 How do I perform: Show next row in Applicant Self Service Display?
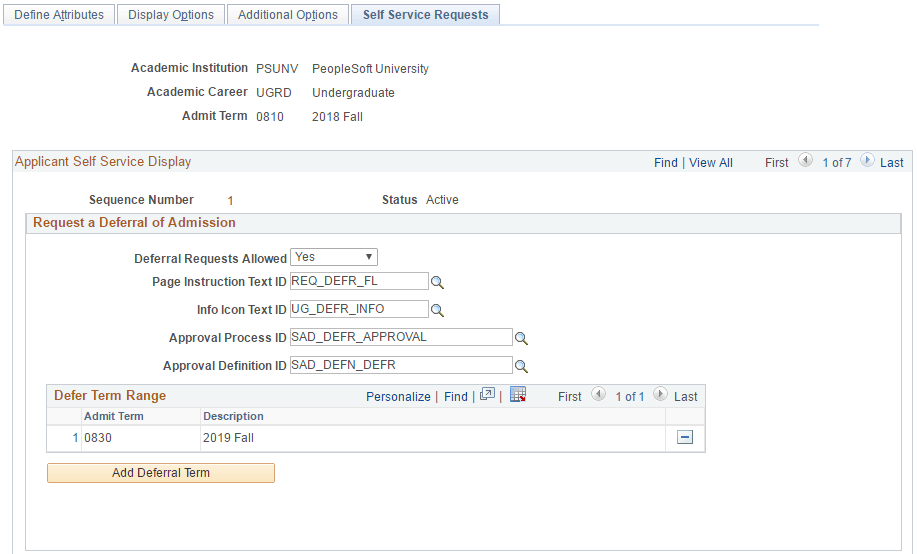(867, 160)
